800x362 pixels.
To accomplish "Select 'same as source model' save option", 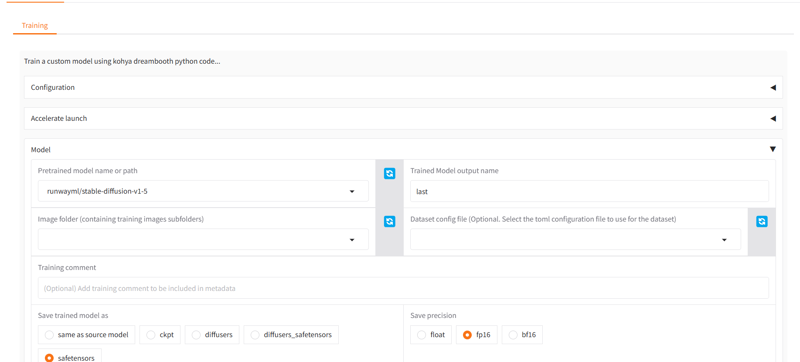I will click(x=87, y=335).
